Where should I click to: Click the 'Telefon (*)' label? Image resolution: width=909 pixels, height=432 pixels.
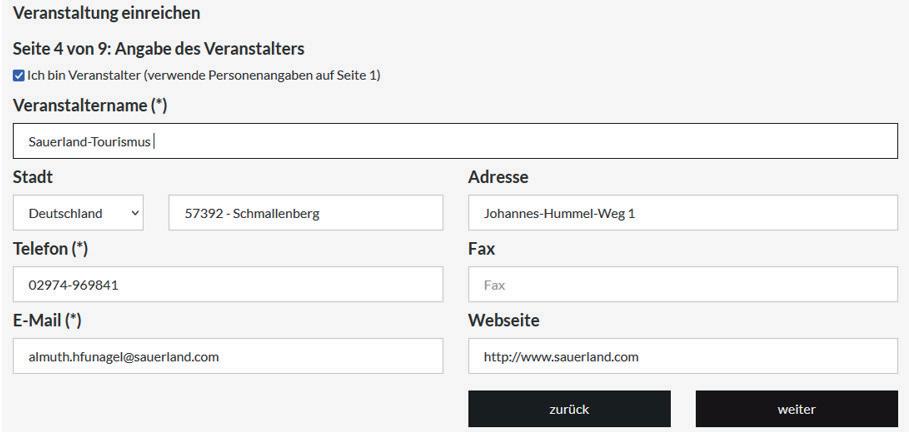pos(50,249)
